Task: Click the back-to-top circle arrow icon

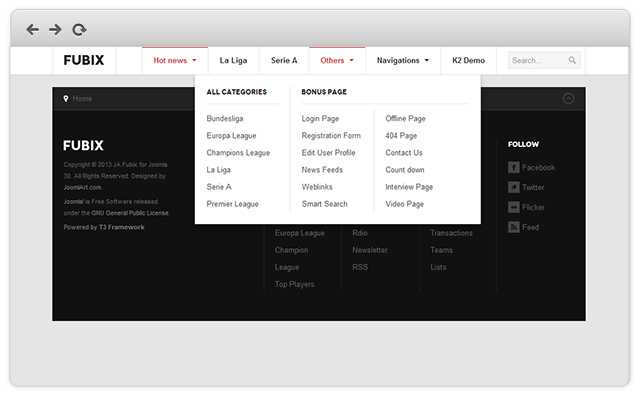Action: point(568,98)
